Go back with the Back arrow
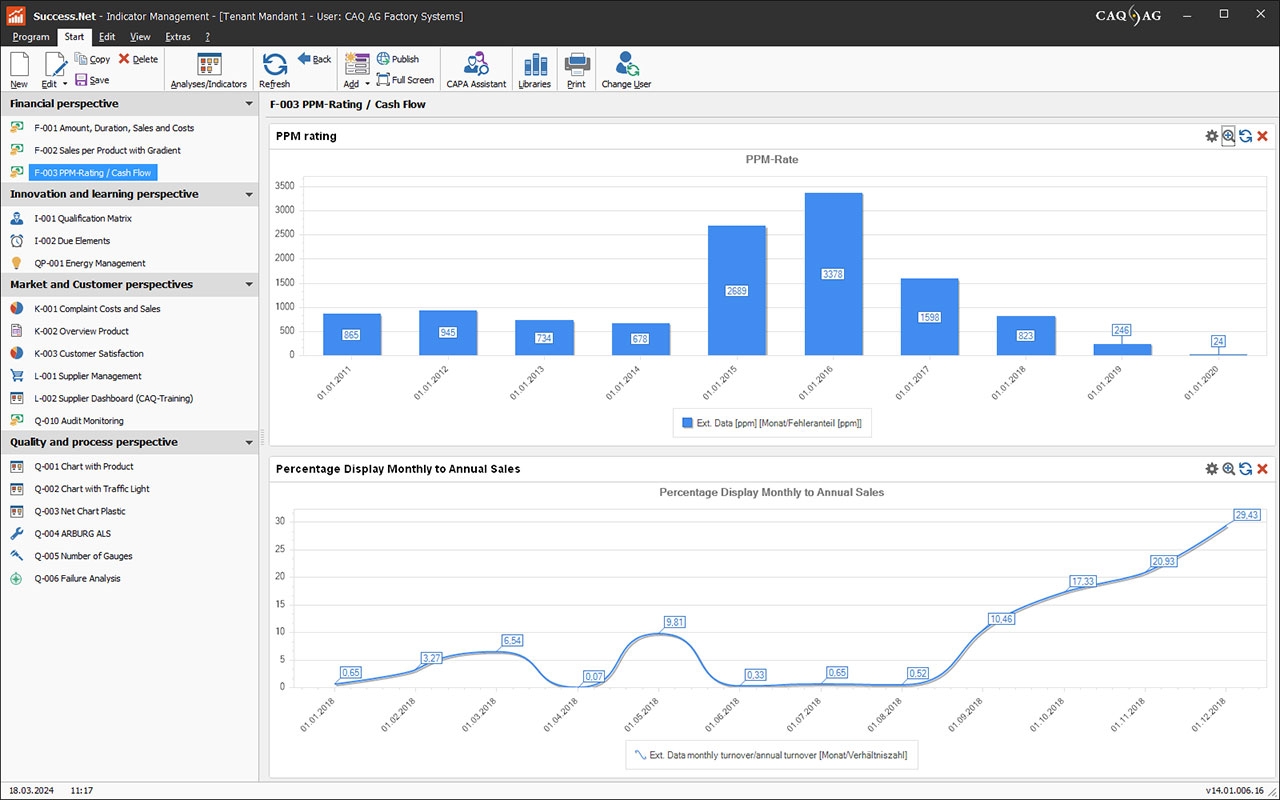Viewport: 1280px width, 800px height. (314, 59)
